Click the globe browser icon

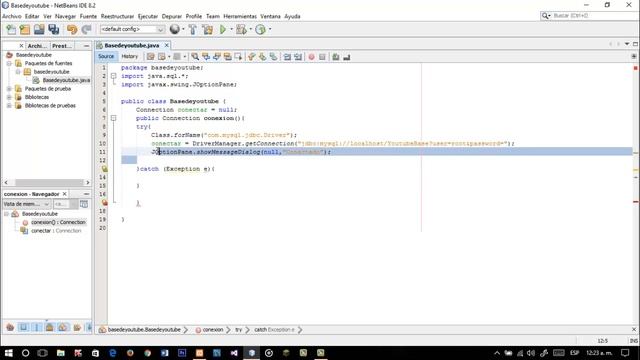point(175,29)
